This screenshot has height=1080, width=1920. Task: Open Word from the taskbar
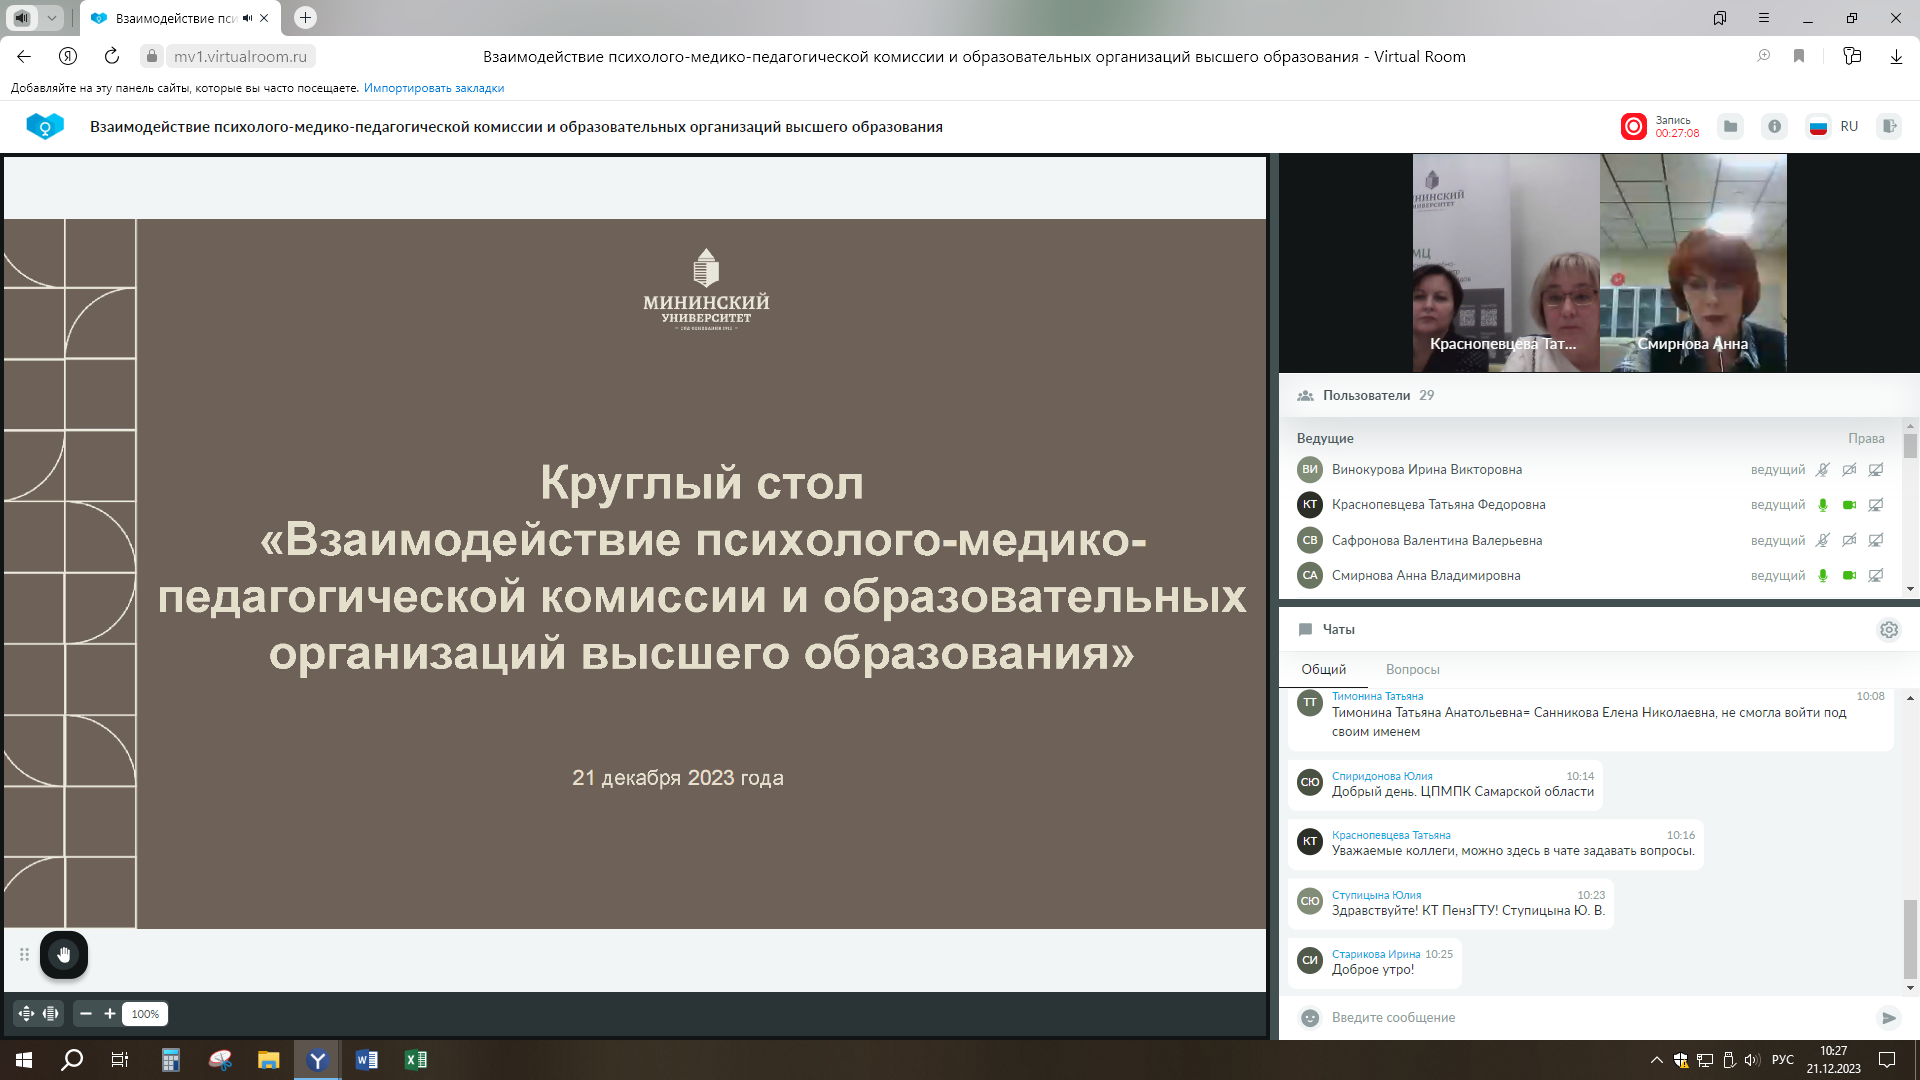tap(367, 1060)
